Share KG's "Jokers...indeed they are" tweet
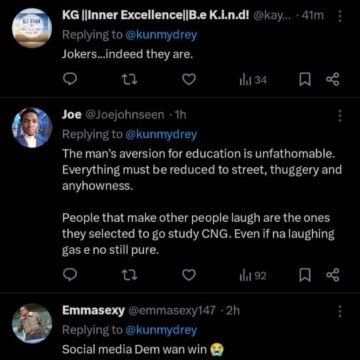Screen dimensions: 360x360 (x=332, y=80)
